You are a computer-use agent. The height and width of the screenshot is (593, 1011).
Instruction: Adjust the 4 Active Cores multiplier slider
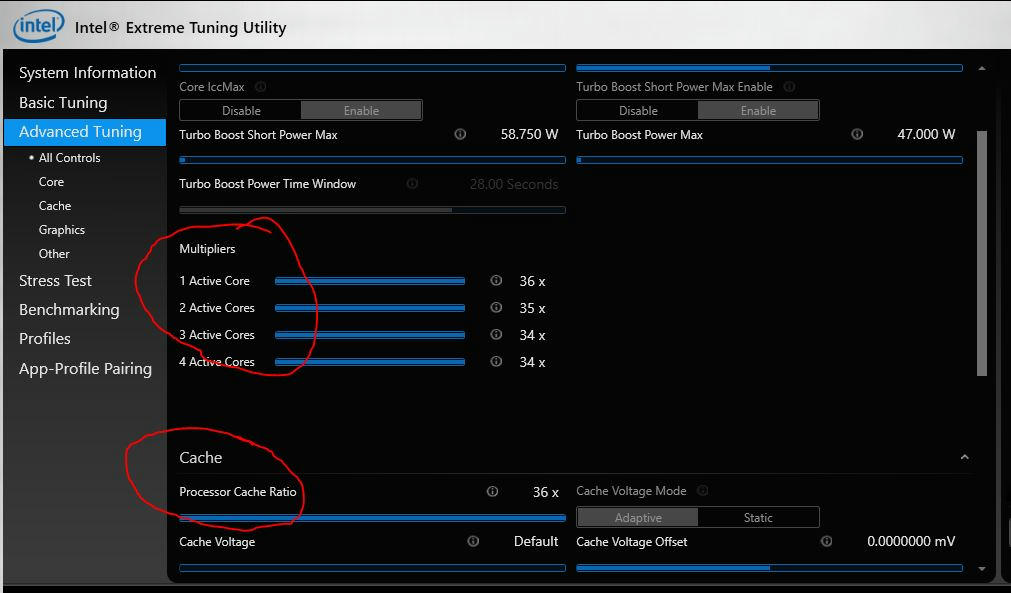370,362
